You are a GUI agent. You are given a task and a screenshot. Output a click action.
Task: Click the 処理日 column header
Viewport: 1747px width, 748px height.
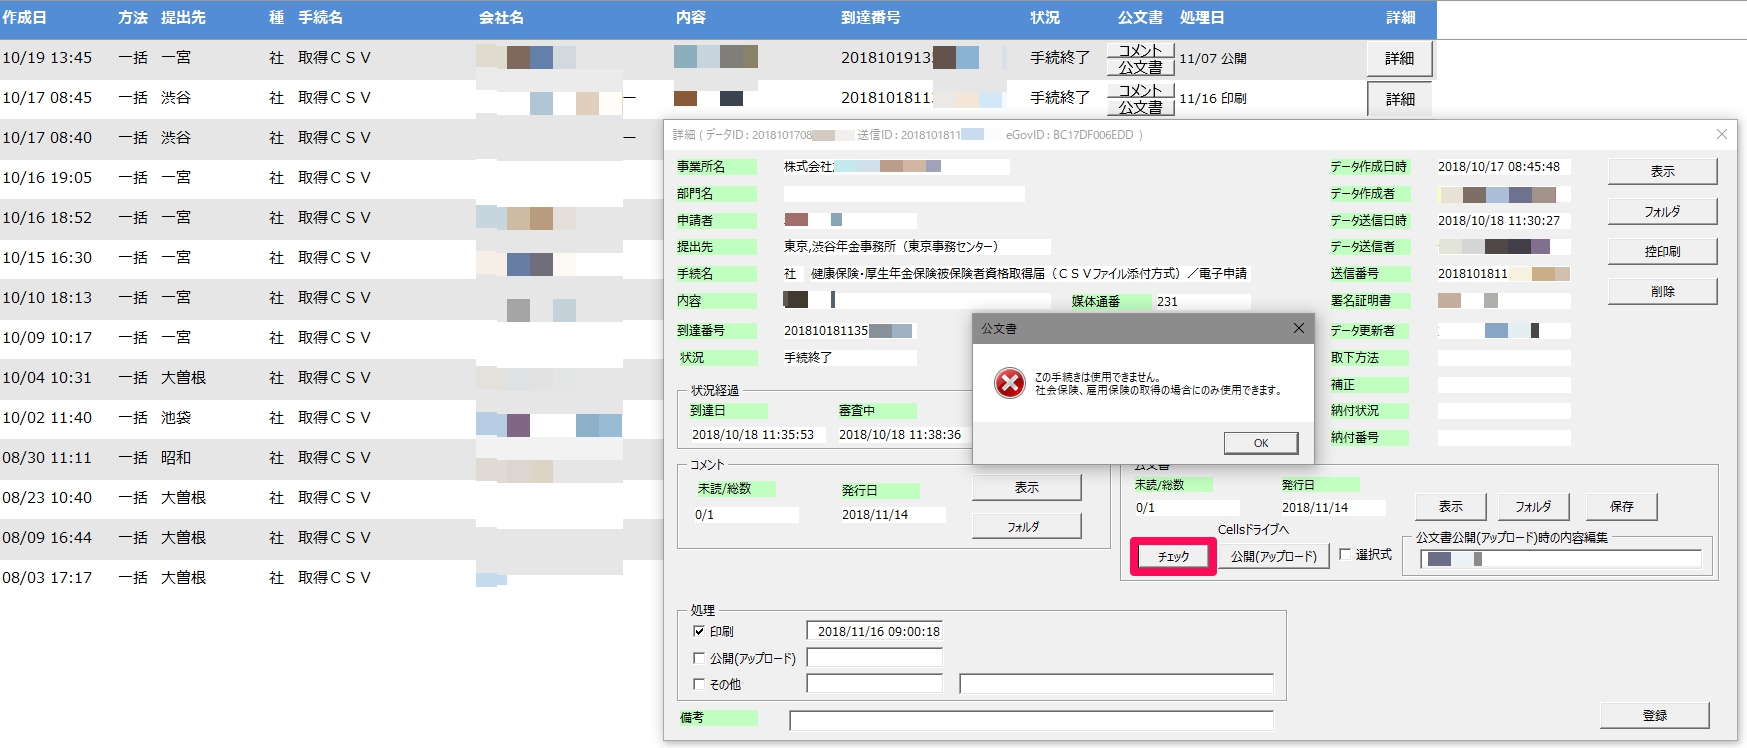(x=1201, y=18)
